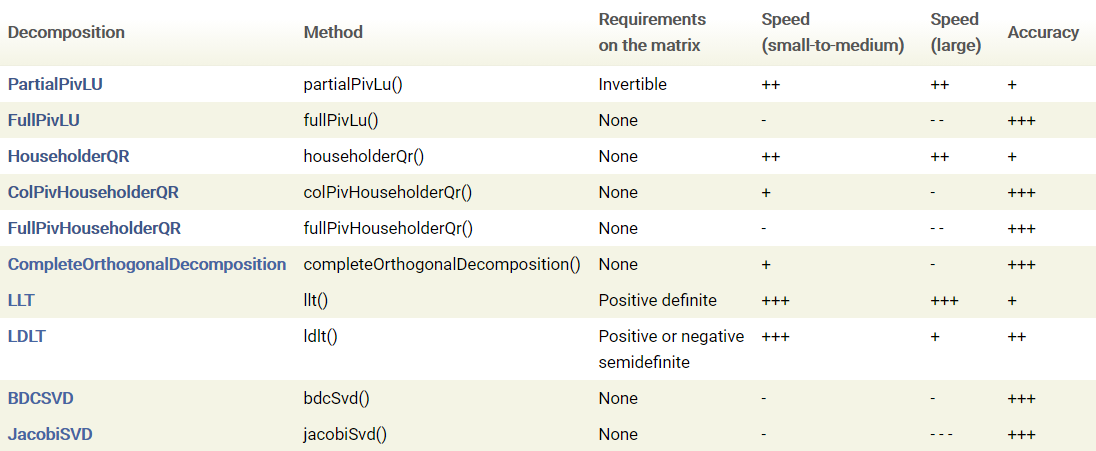Screen dimensions: 1096x451
Task: Click the HouseholderQR link
Action: tap(69, 156)
